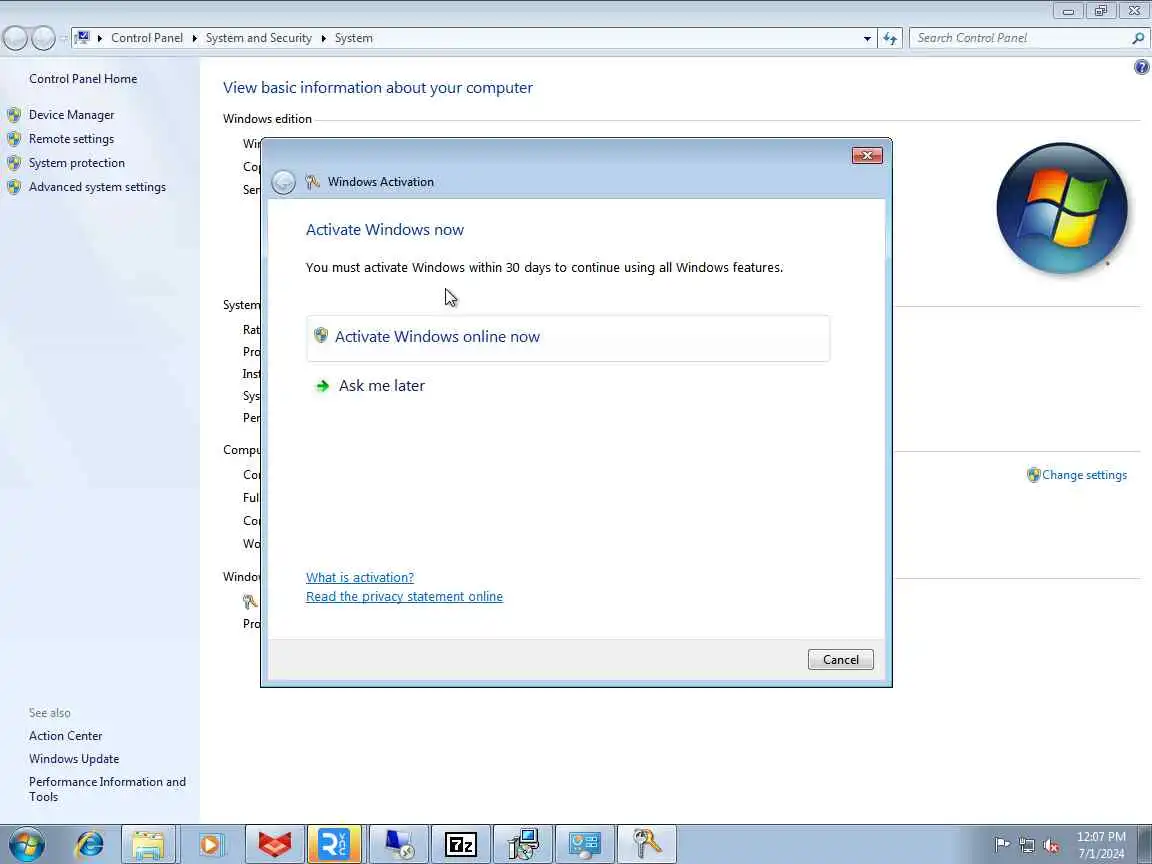Open the Windows Start menu

pos(27,844)
